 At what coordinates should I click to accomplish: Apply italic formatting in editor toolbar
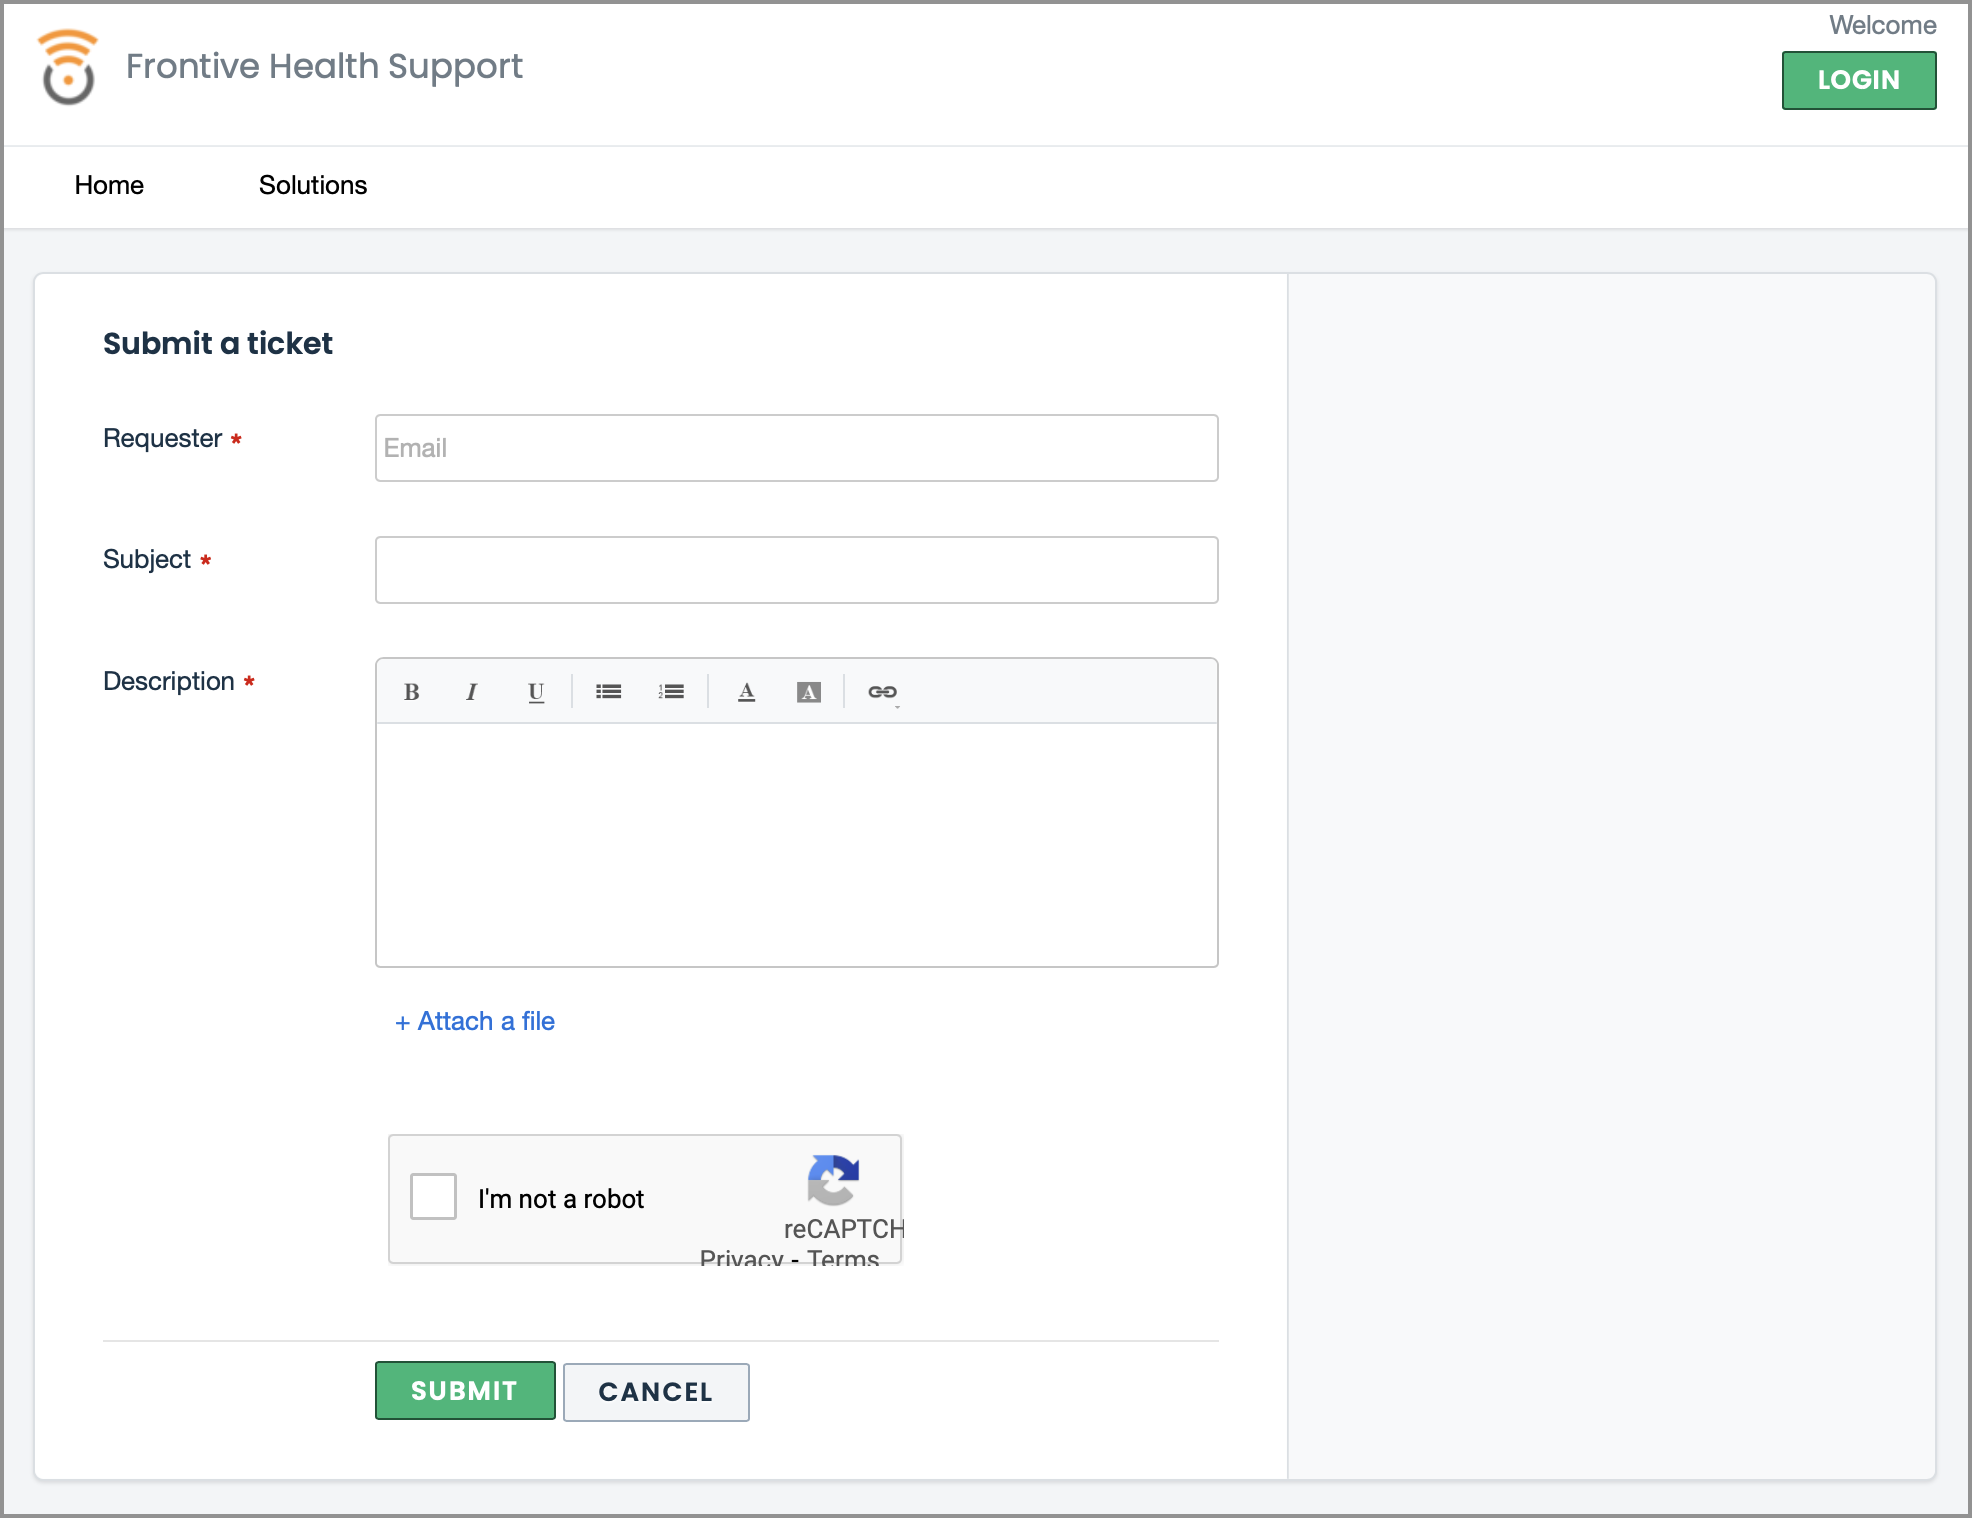click(472, 692)
